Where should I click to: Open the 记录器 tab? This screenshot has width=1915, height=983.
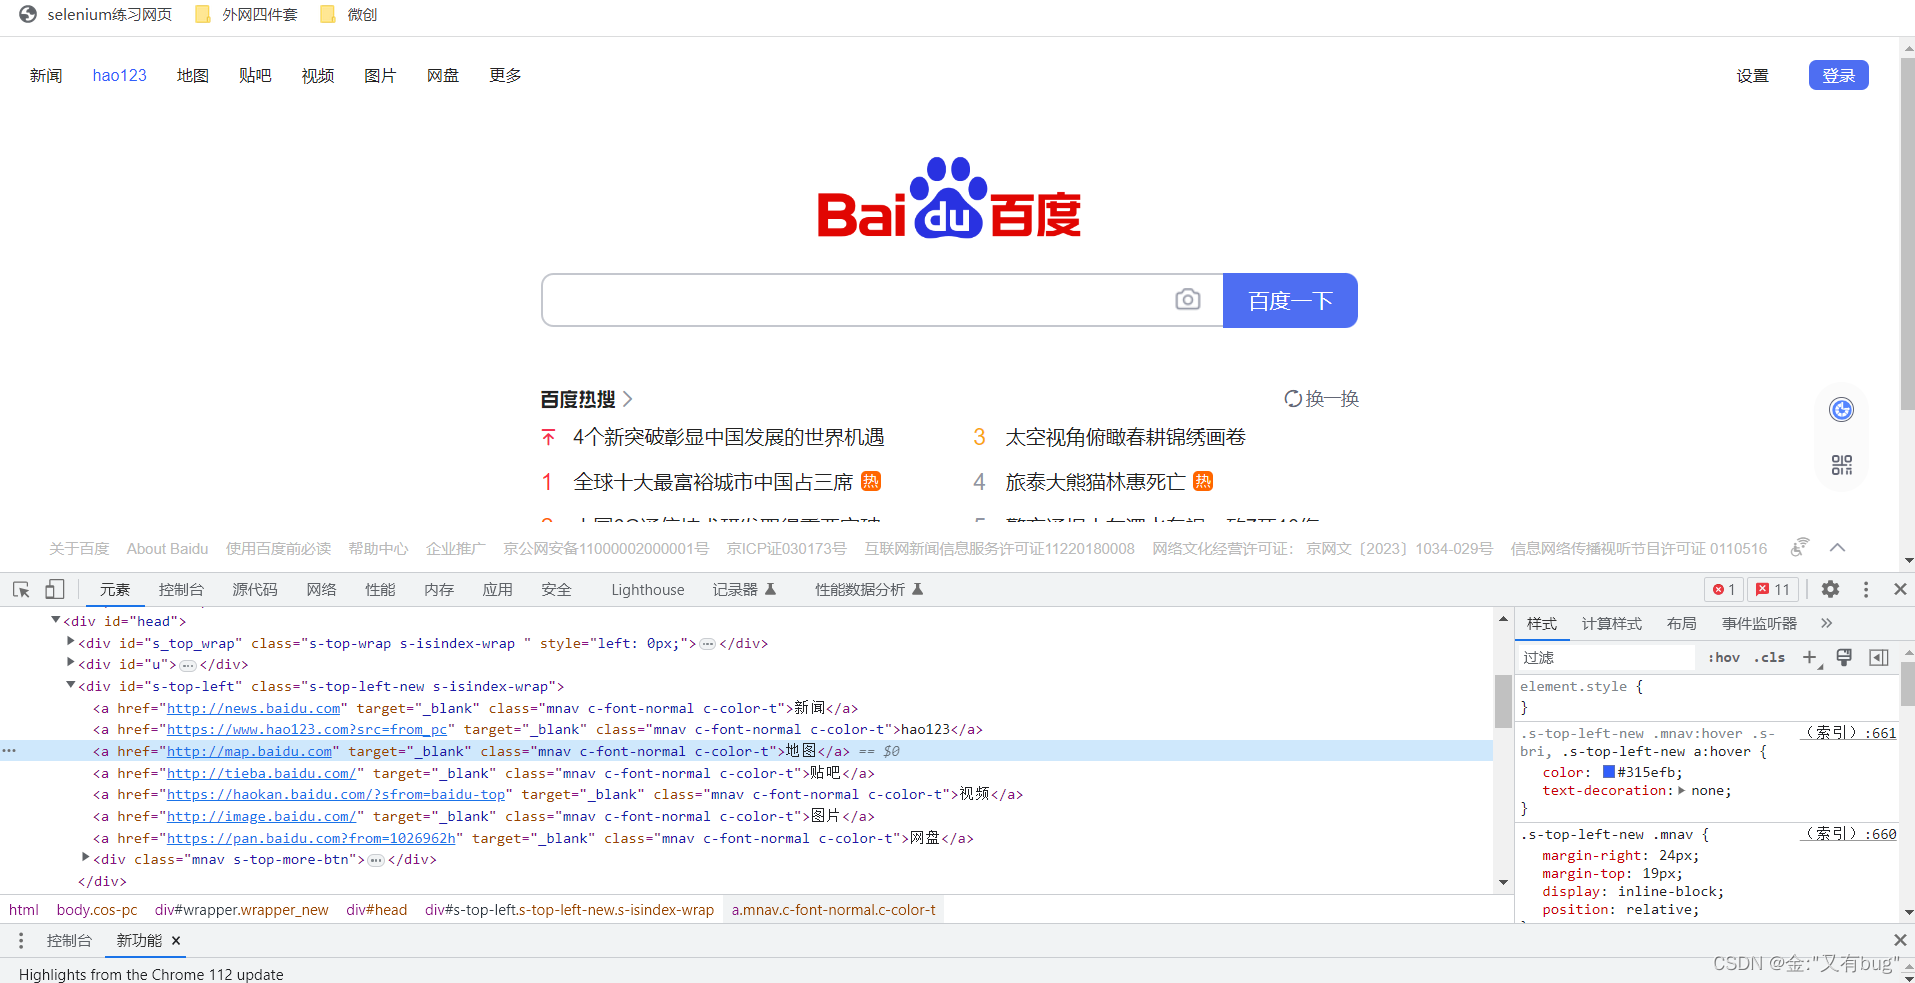pos(744,590)
